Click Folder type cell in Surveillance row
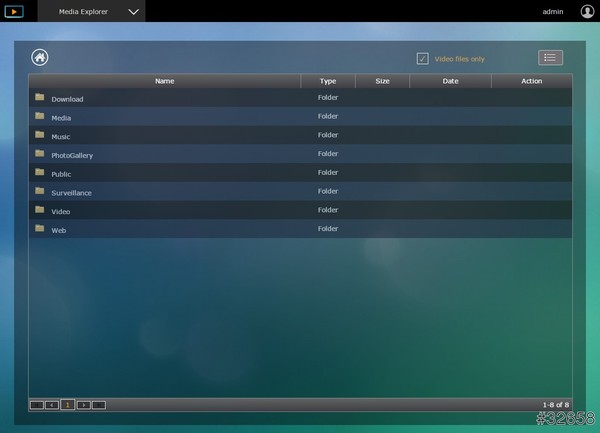Viewport: 600px width, 433px height. 328,191
